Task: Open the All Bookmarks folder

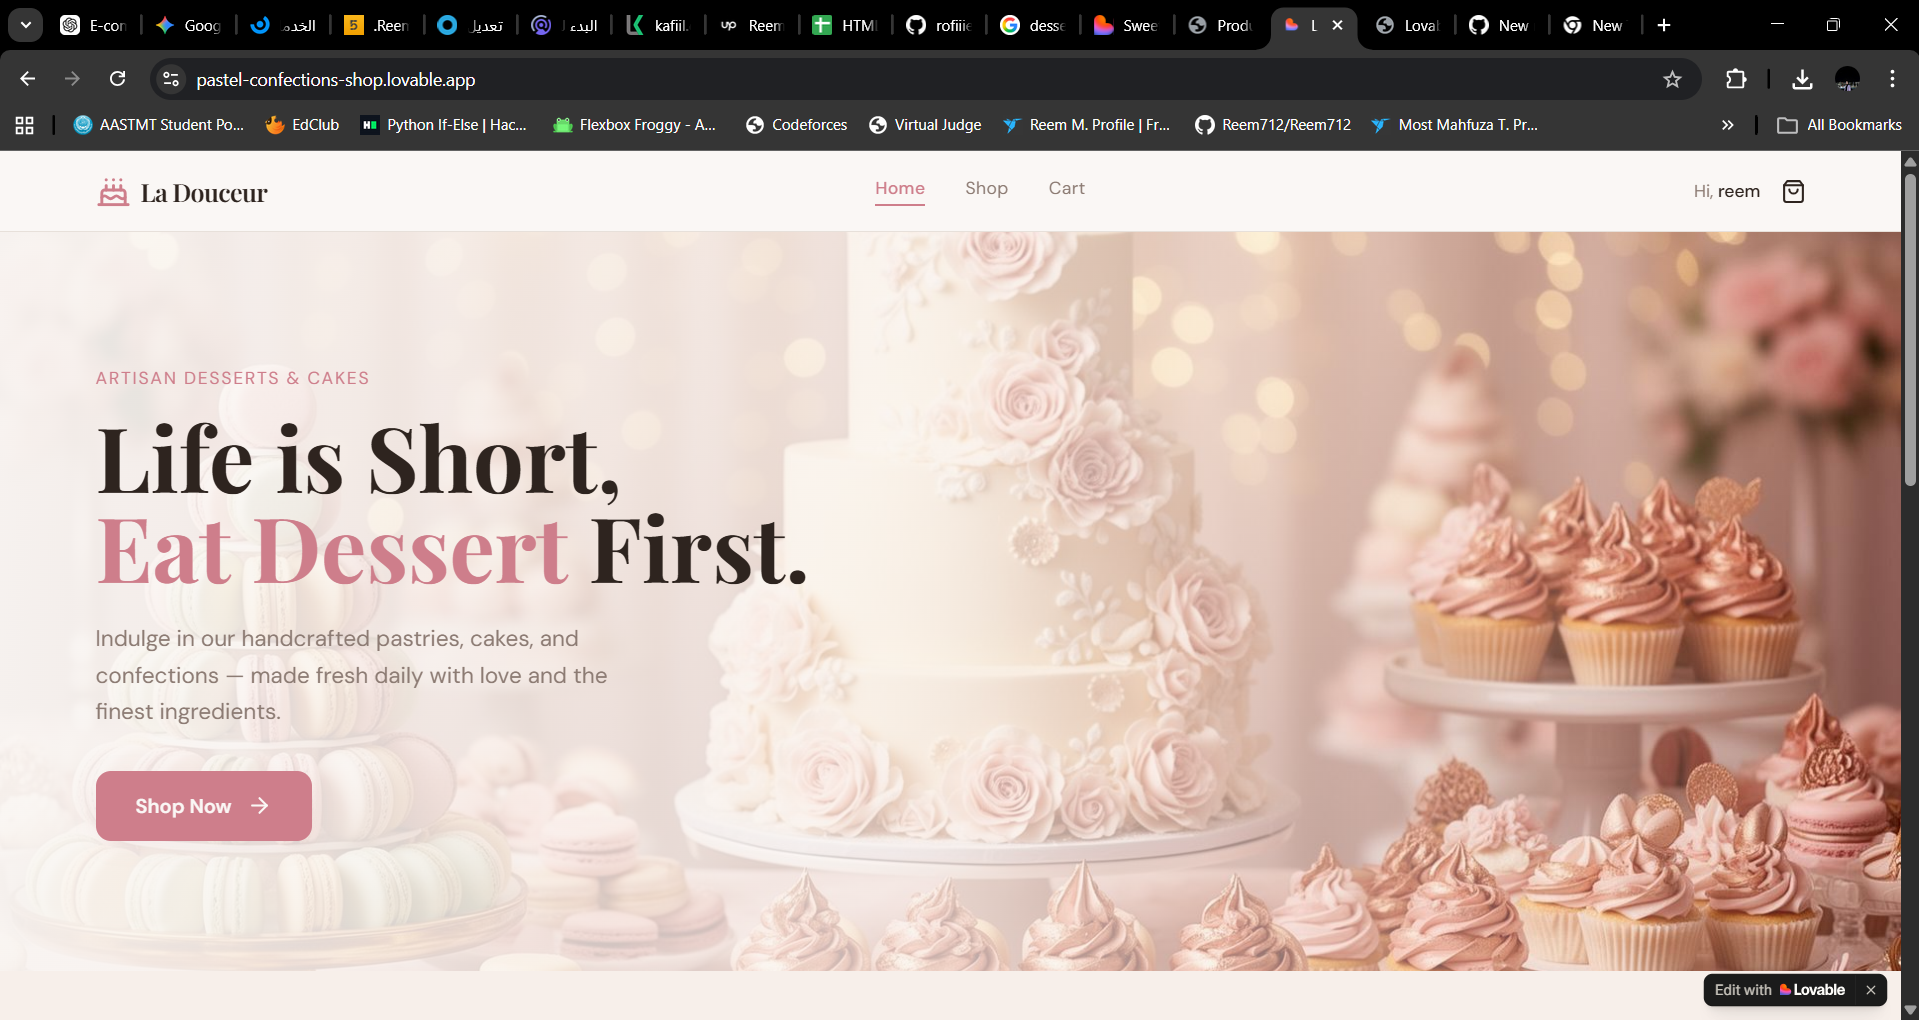Action: click(x=1840, y=125)
